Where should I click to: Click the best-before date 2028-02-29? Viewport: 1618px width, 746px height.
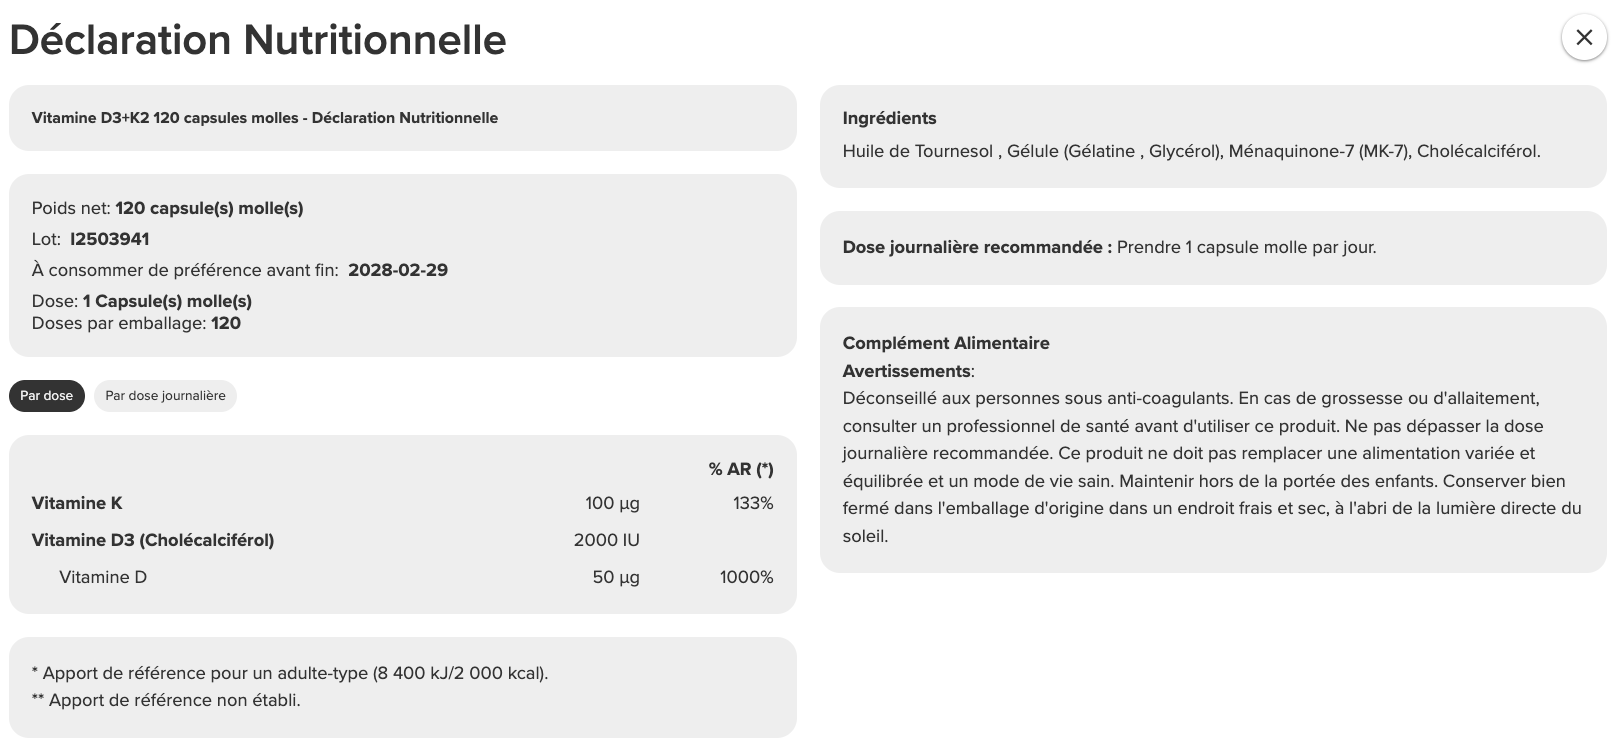[398, 270]
